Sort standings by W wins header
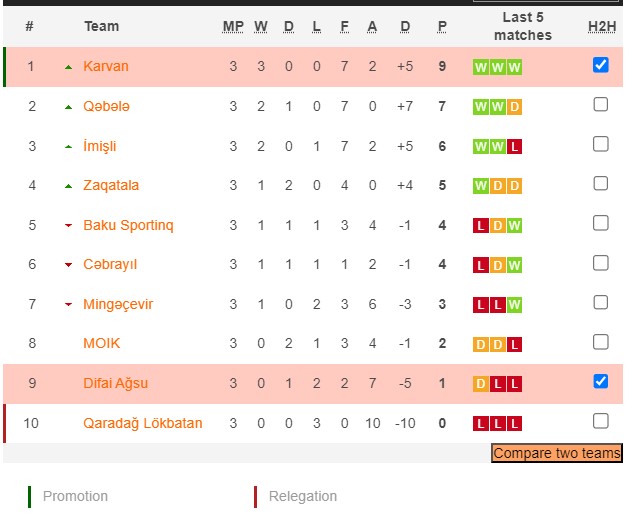Viewport: 630px width, 517px height. click(261, 26)
